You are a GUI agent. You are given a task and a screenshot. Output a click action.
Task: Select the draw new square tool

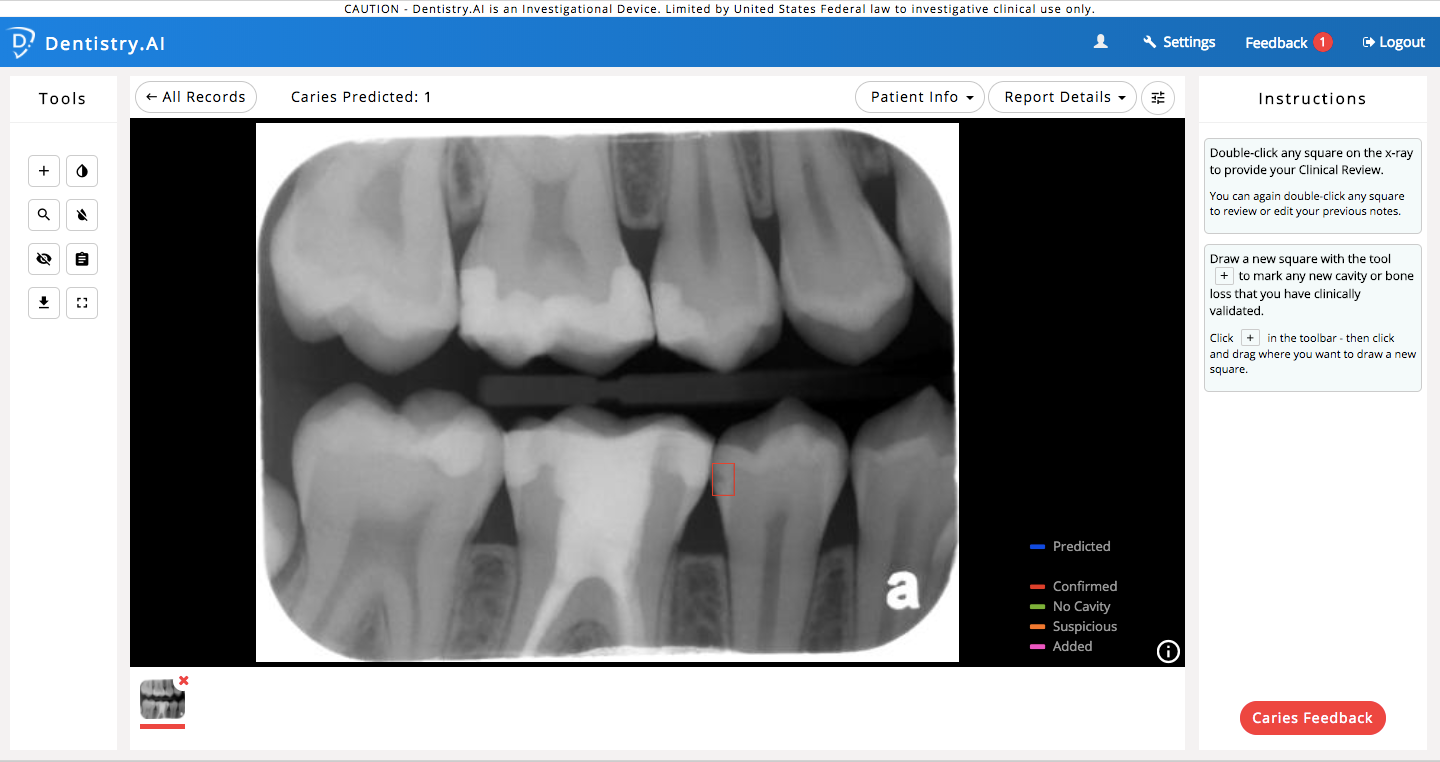[44, 171]
